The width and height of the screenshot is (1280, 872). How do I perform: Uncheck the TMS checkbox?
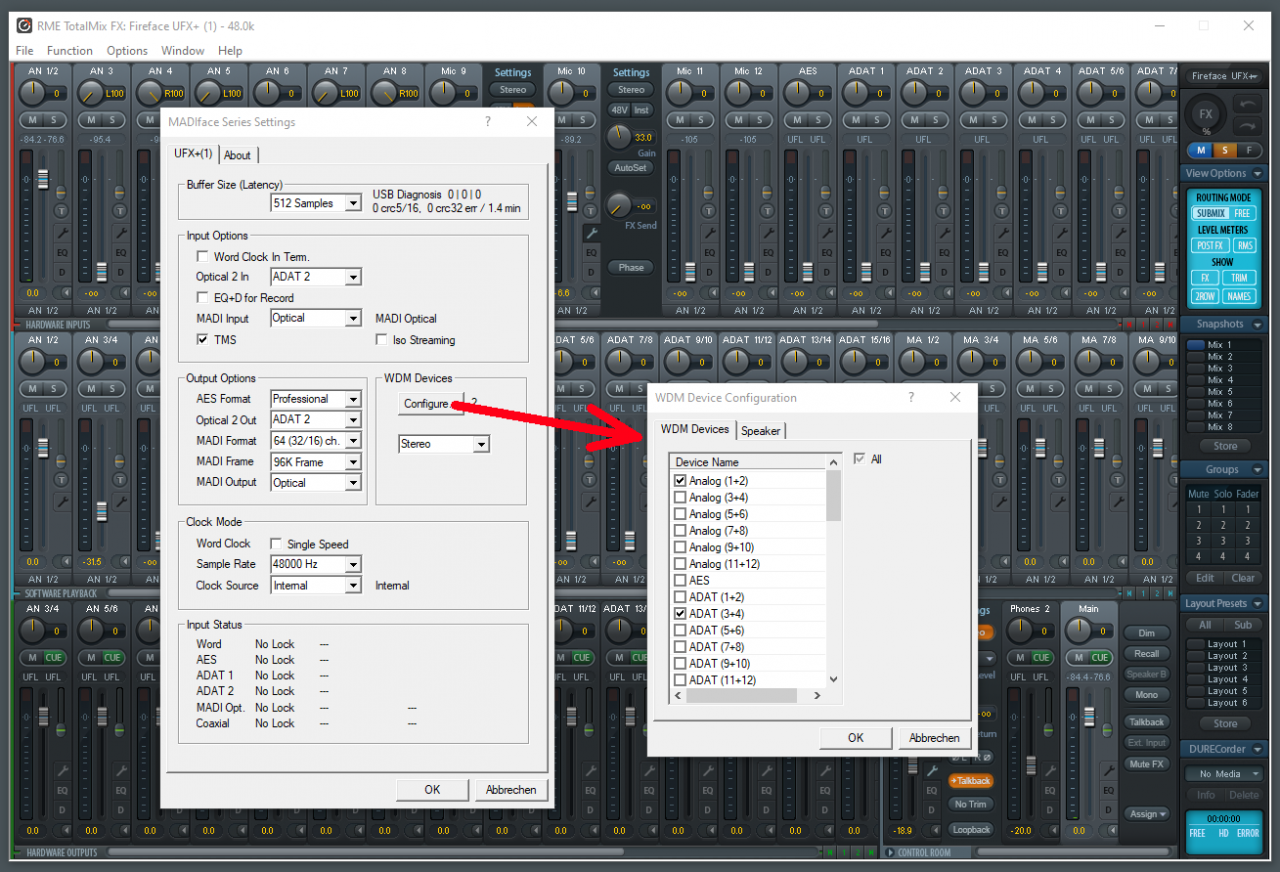(203, 340)
